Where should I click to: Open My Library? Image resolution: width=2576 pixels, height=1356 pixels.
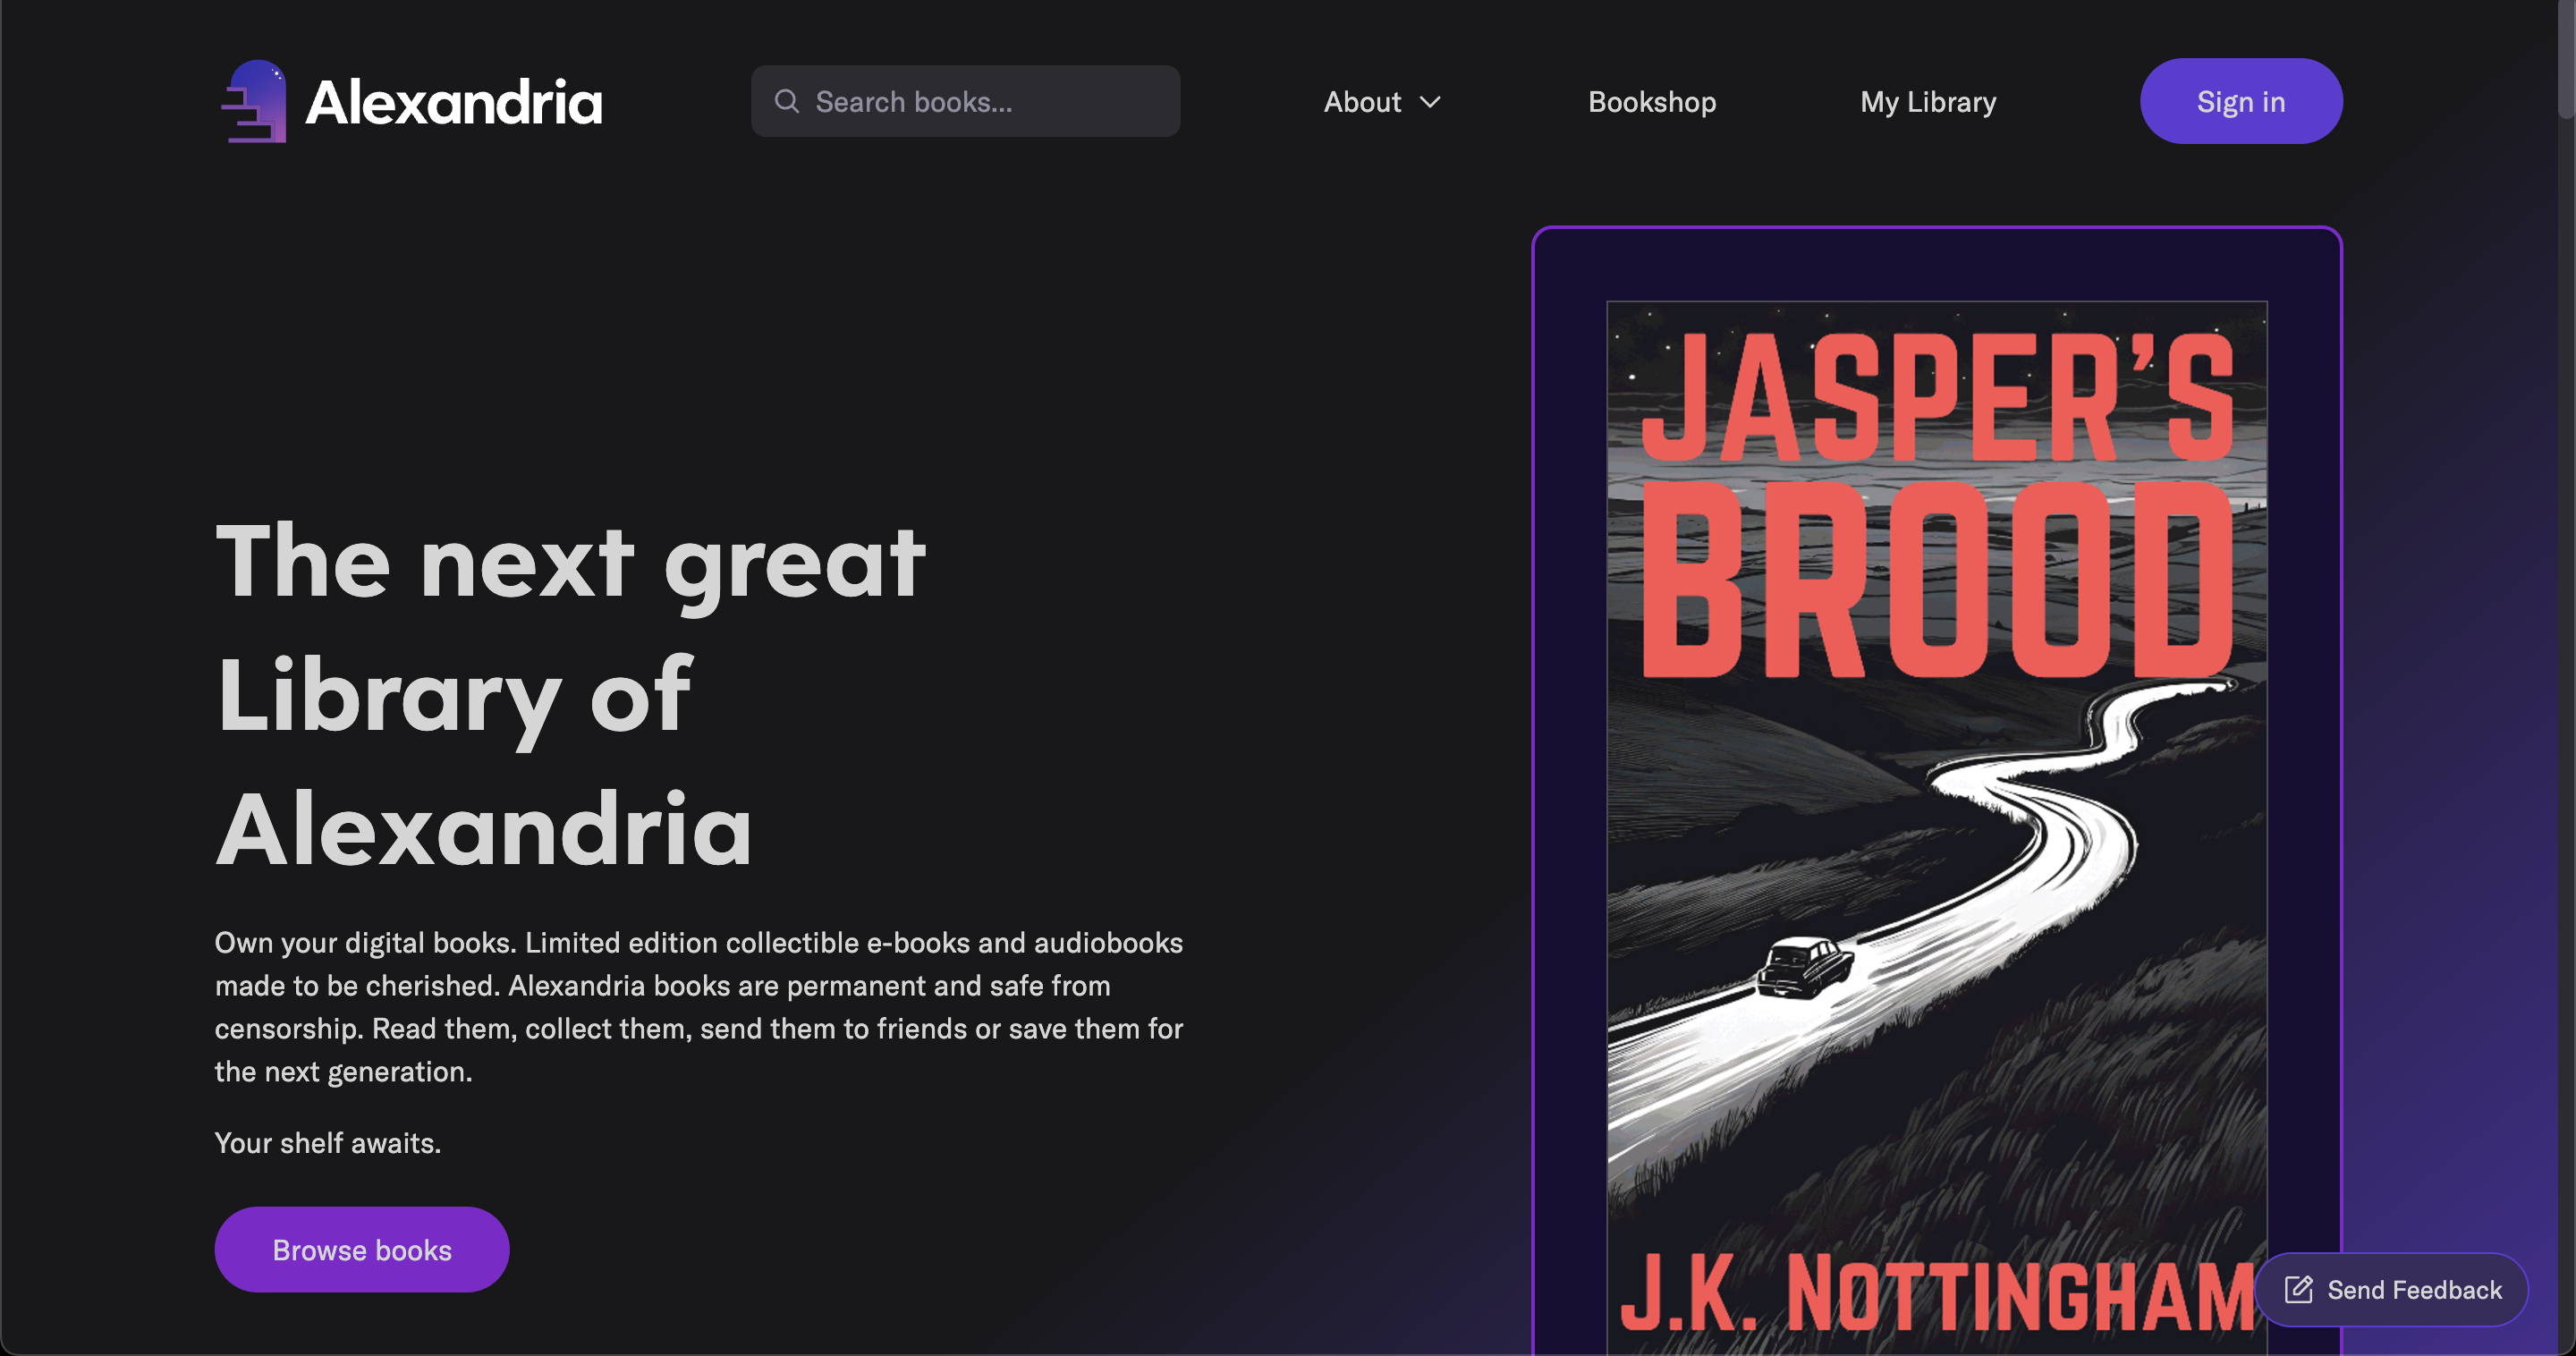point(1928,102)
